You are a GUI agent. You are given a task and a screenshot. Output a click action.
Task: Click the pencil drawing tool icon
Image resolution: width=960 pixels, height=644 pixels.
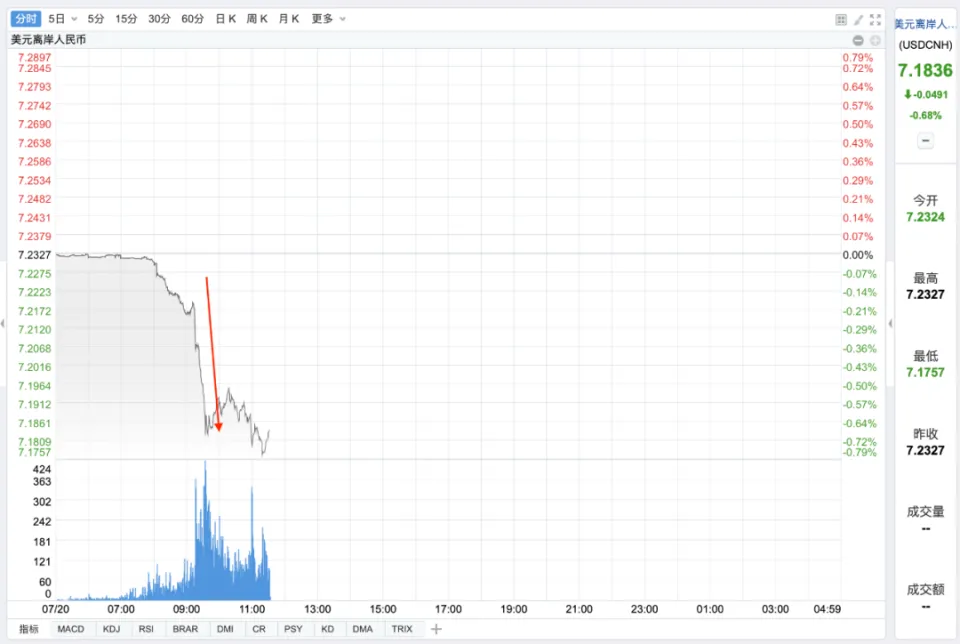tap(858, 19)
